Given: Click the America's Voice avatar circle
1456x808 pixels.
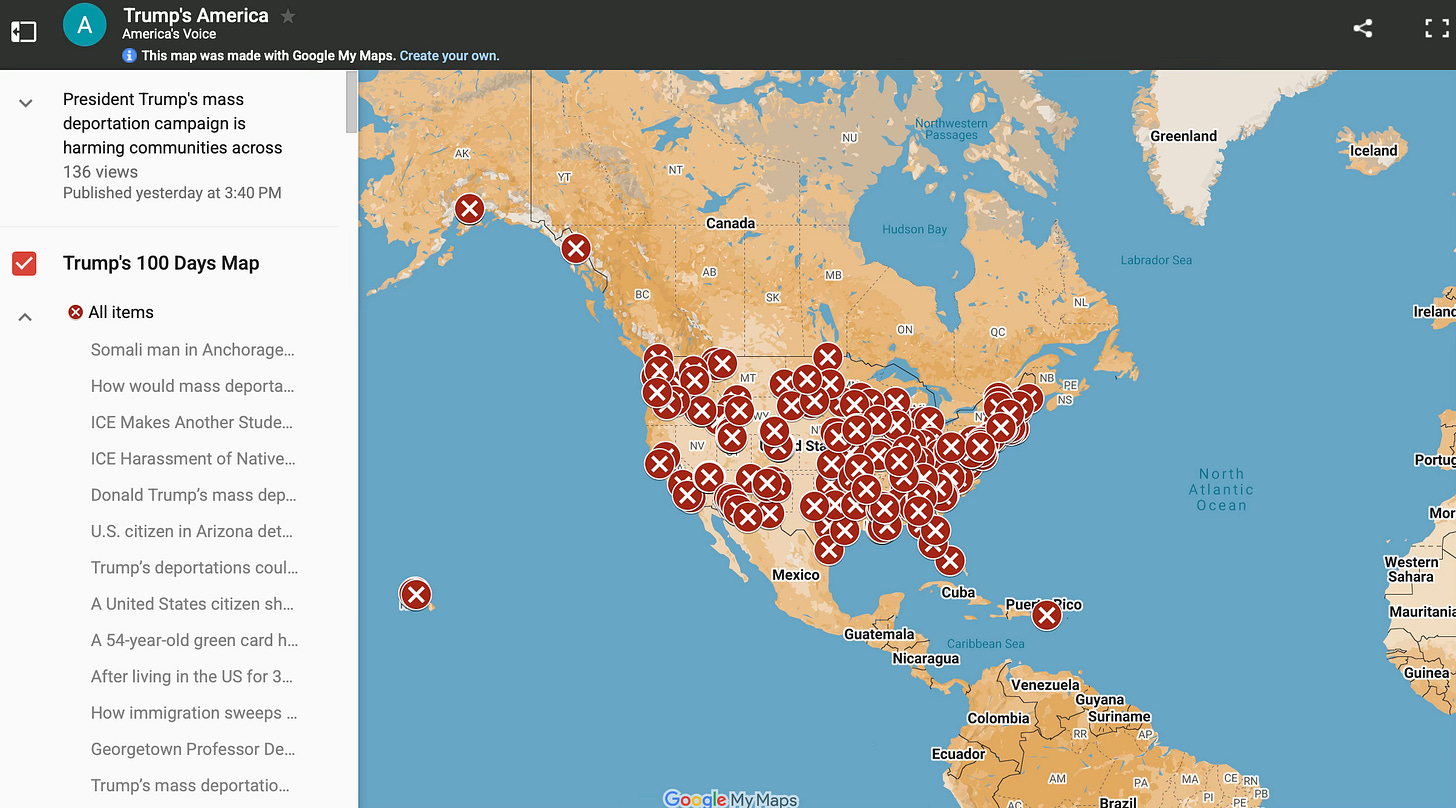Looking at the screenshot, I should pos(85,26).
